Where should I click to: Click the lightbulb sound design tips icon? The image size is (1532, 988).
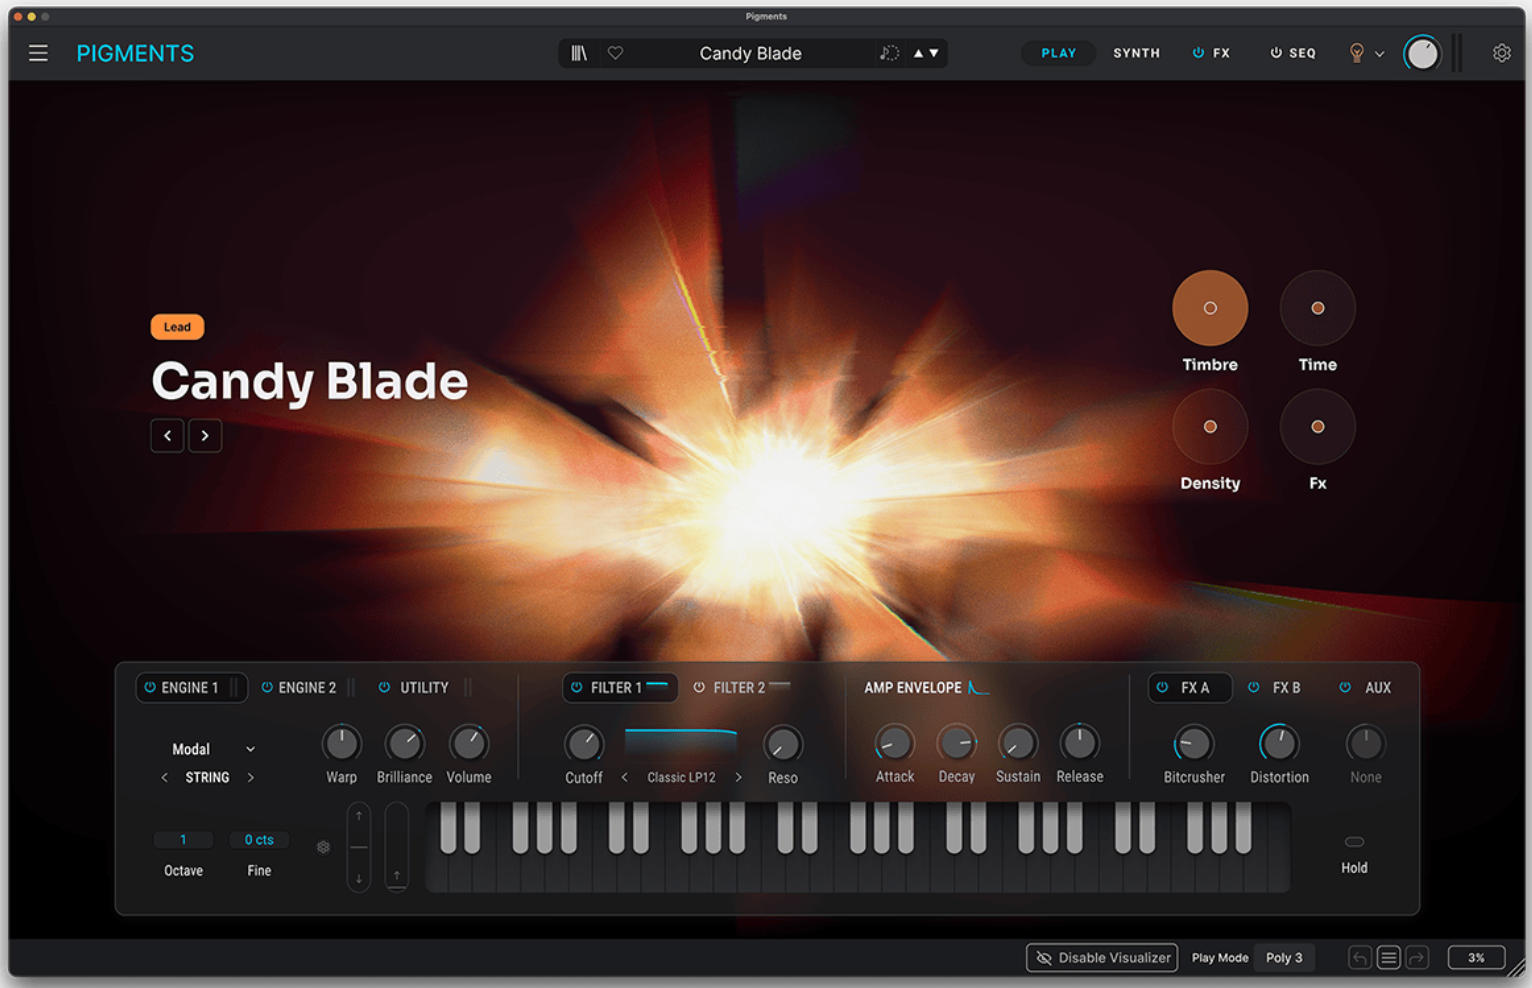1356,53
